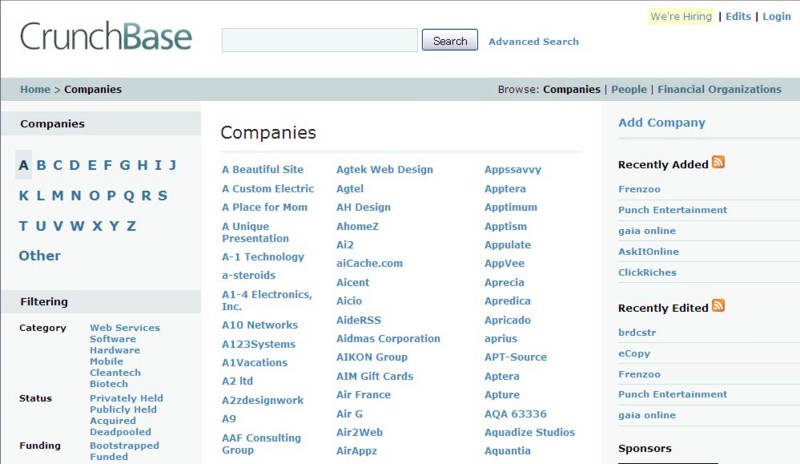Open the Edits link

(x=738, y=16)
